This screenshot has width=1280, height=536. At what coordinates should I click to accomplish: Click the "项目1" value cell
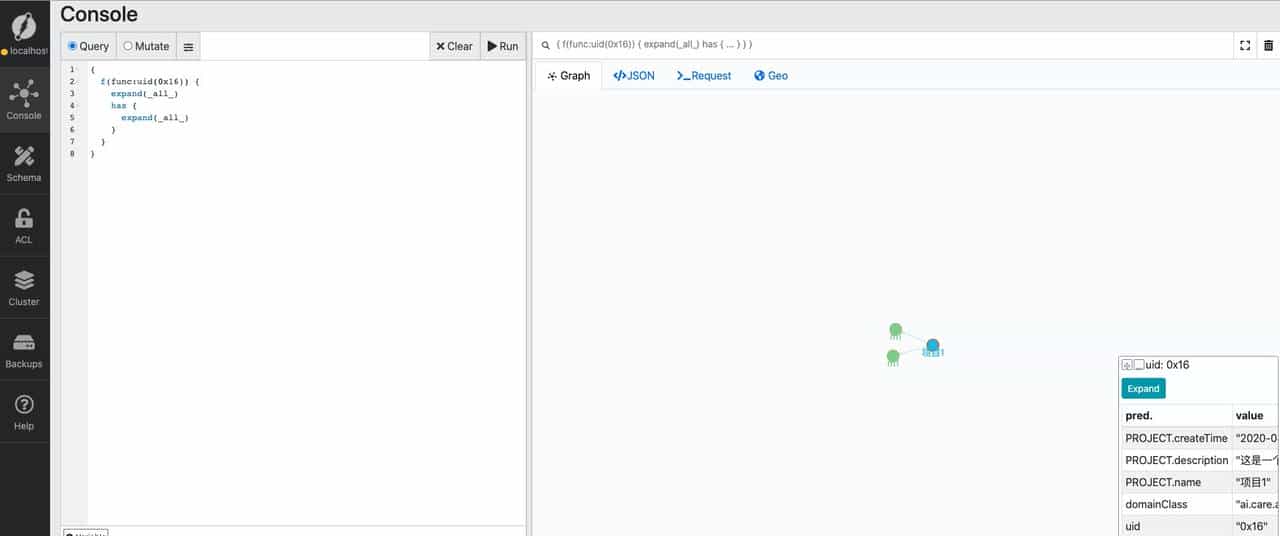(x=1255, y=482)
